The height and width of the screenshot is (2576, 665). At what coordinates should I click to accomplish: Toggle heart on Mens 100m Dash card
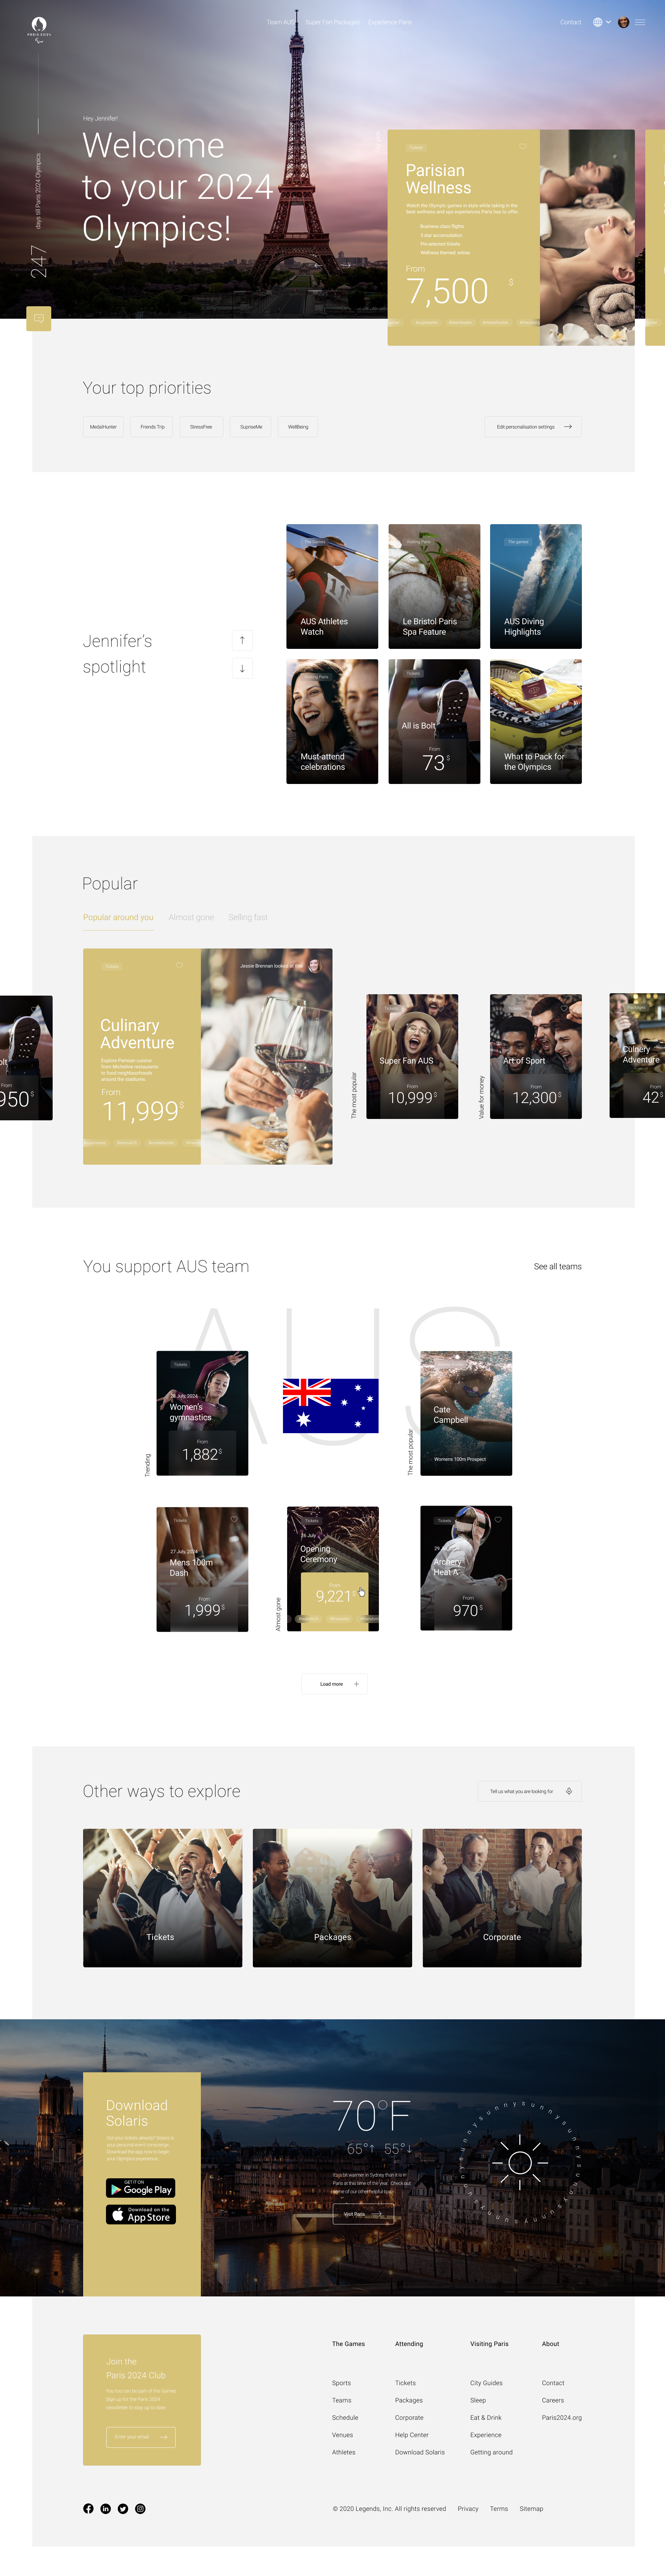[235, 1519]
